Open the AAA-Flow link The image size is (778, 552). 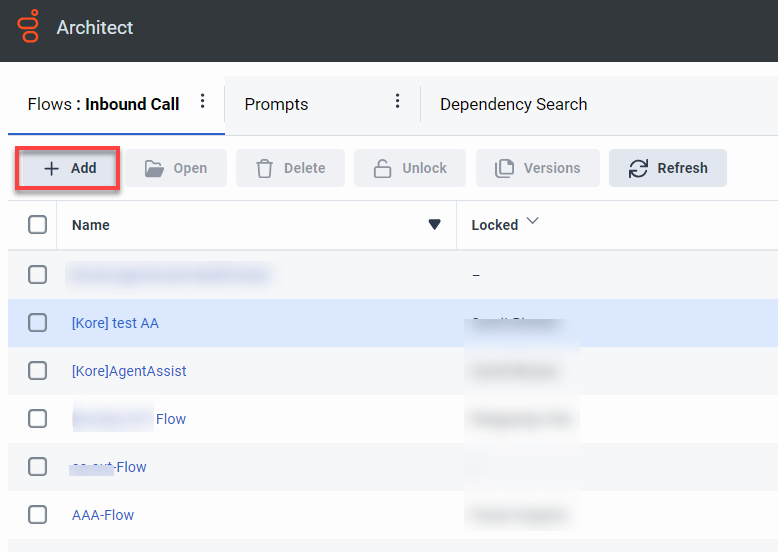tap(103, 515)
